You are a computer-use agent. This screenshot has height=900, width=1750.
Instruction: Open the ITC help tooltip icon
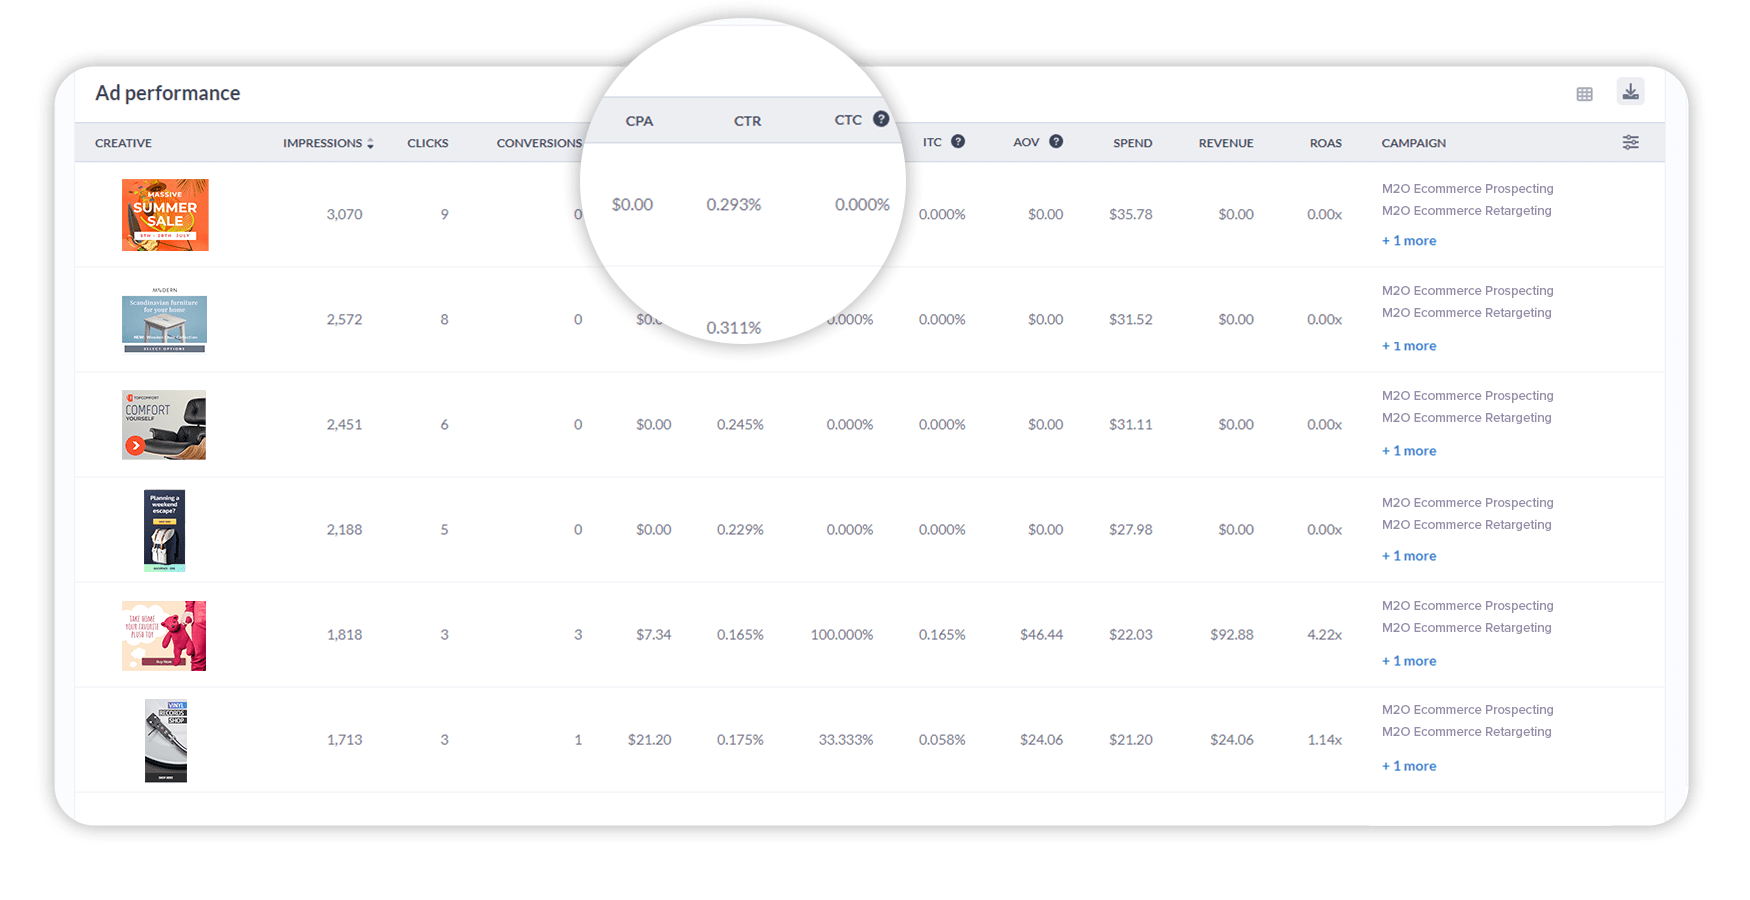(958, 141)
